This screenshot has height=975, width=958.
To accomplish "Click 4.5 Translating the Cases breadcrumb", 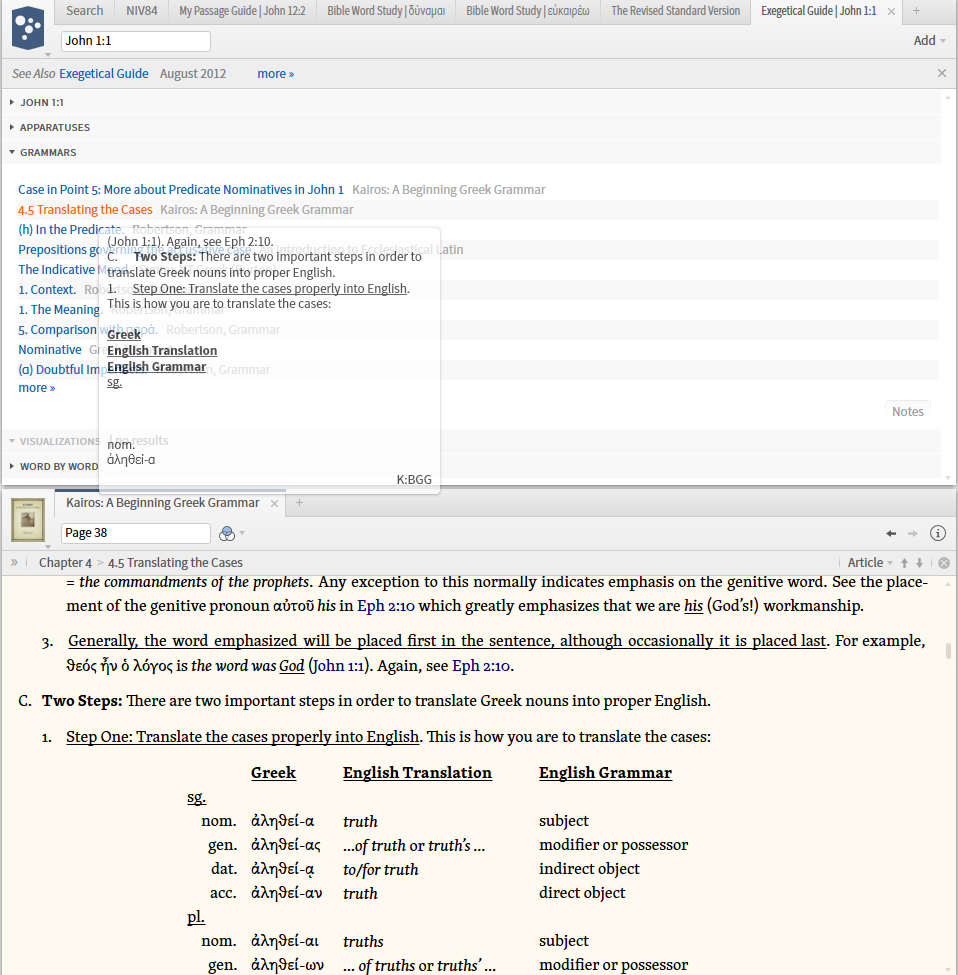I will click(x=175, y=563).
